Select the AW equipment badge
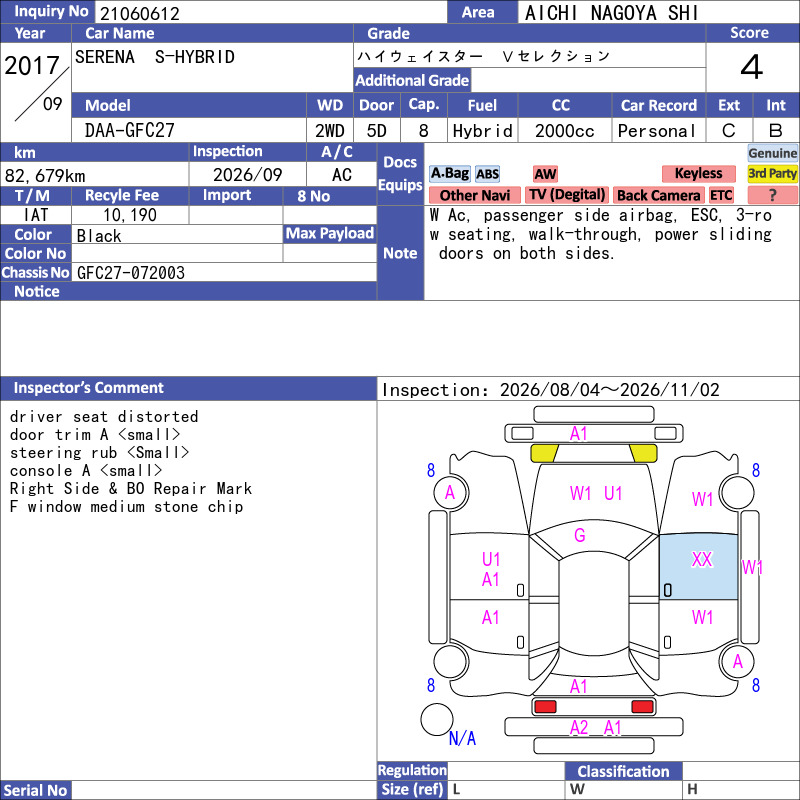Image resolution: width=800 pixels, height=800 pixels. pos(545,174)
